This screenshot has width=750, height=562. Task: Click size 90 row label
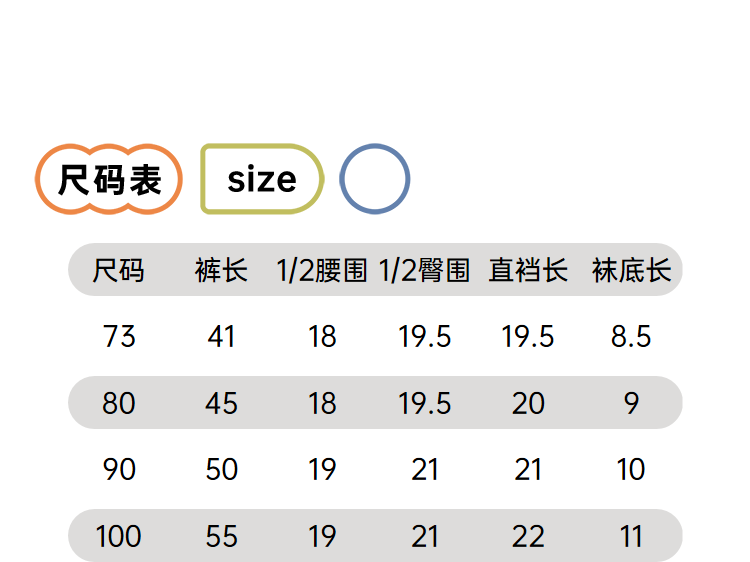(x=119, y=469)
